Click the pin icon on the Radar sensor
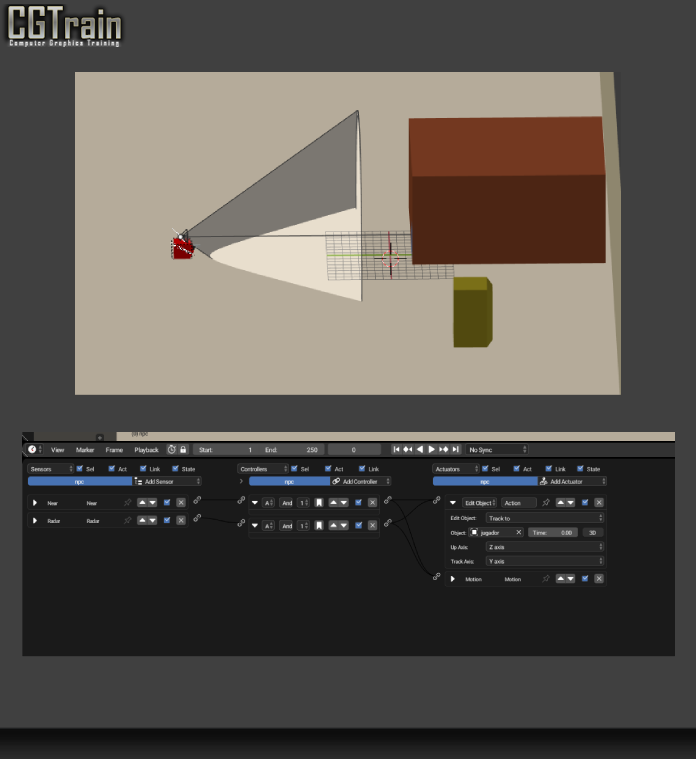Screen dimensions: 696x759 click(127, 521)
